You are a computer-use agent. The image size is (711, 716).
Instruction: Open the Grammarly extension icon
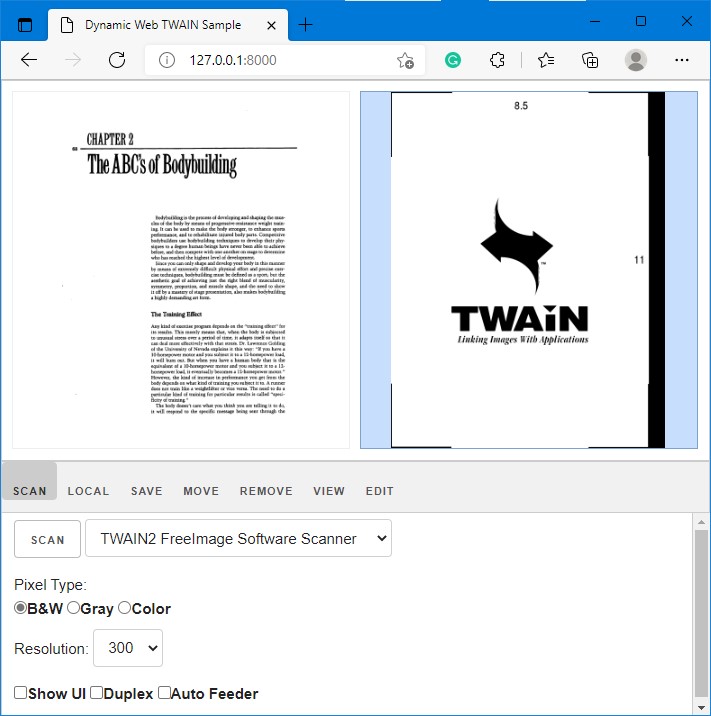pos(453,60)
